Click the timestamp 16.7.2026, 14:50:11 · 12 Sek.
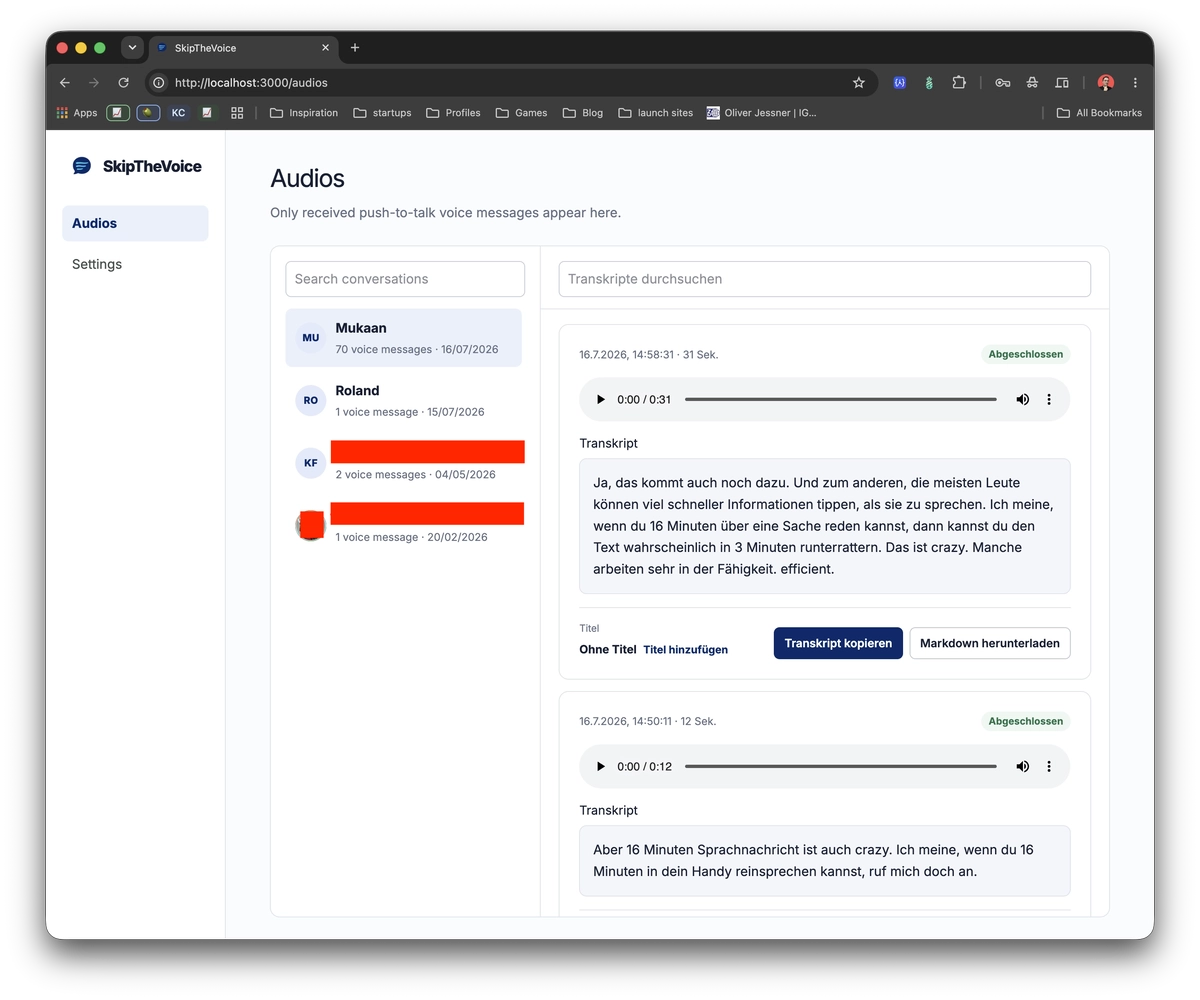The height and width of the screenshot is (1000, 1200). (648, 722)
